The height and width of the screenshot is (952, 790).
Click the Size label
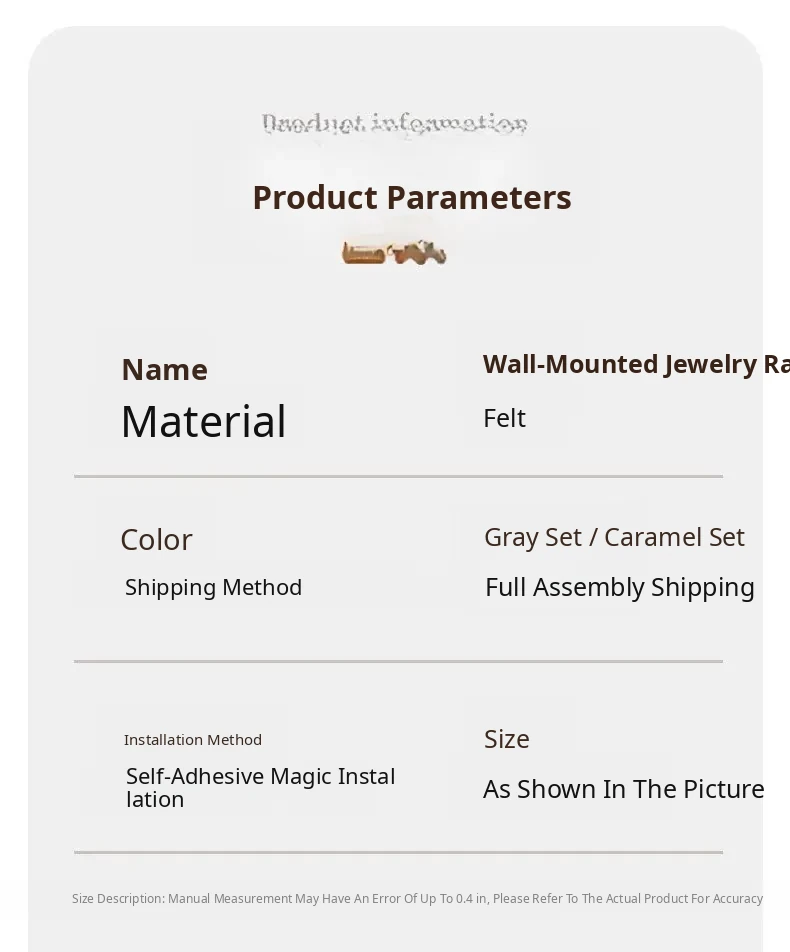pyautogui.click(x=506, y=739)
